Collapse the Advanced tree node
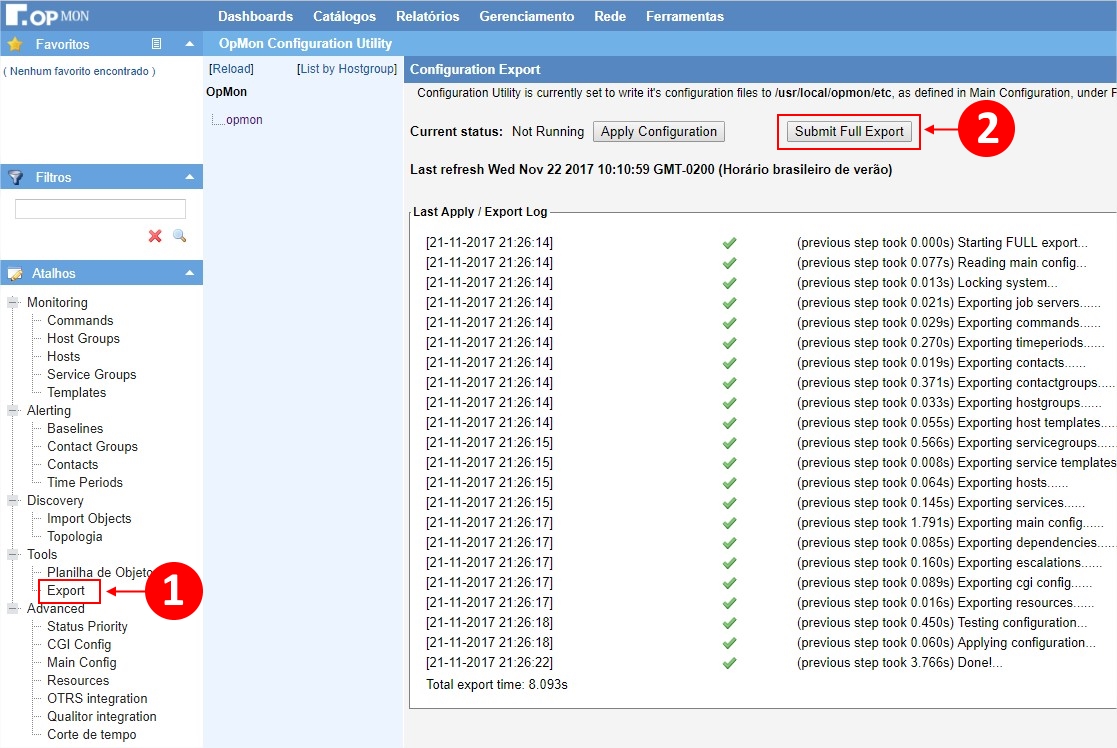Image resolution: width=1117 pixels, height=748 pixels. [13, 608]
